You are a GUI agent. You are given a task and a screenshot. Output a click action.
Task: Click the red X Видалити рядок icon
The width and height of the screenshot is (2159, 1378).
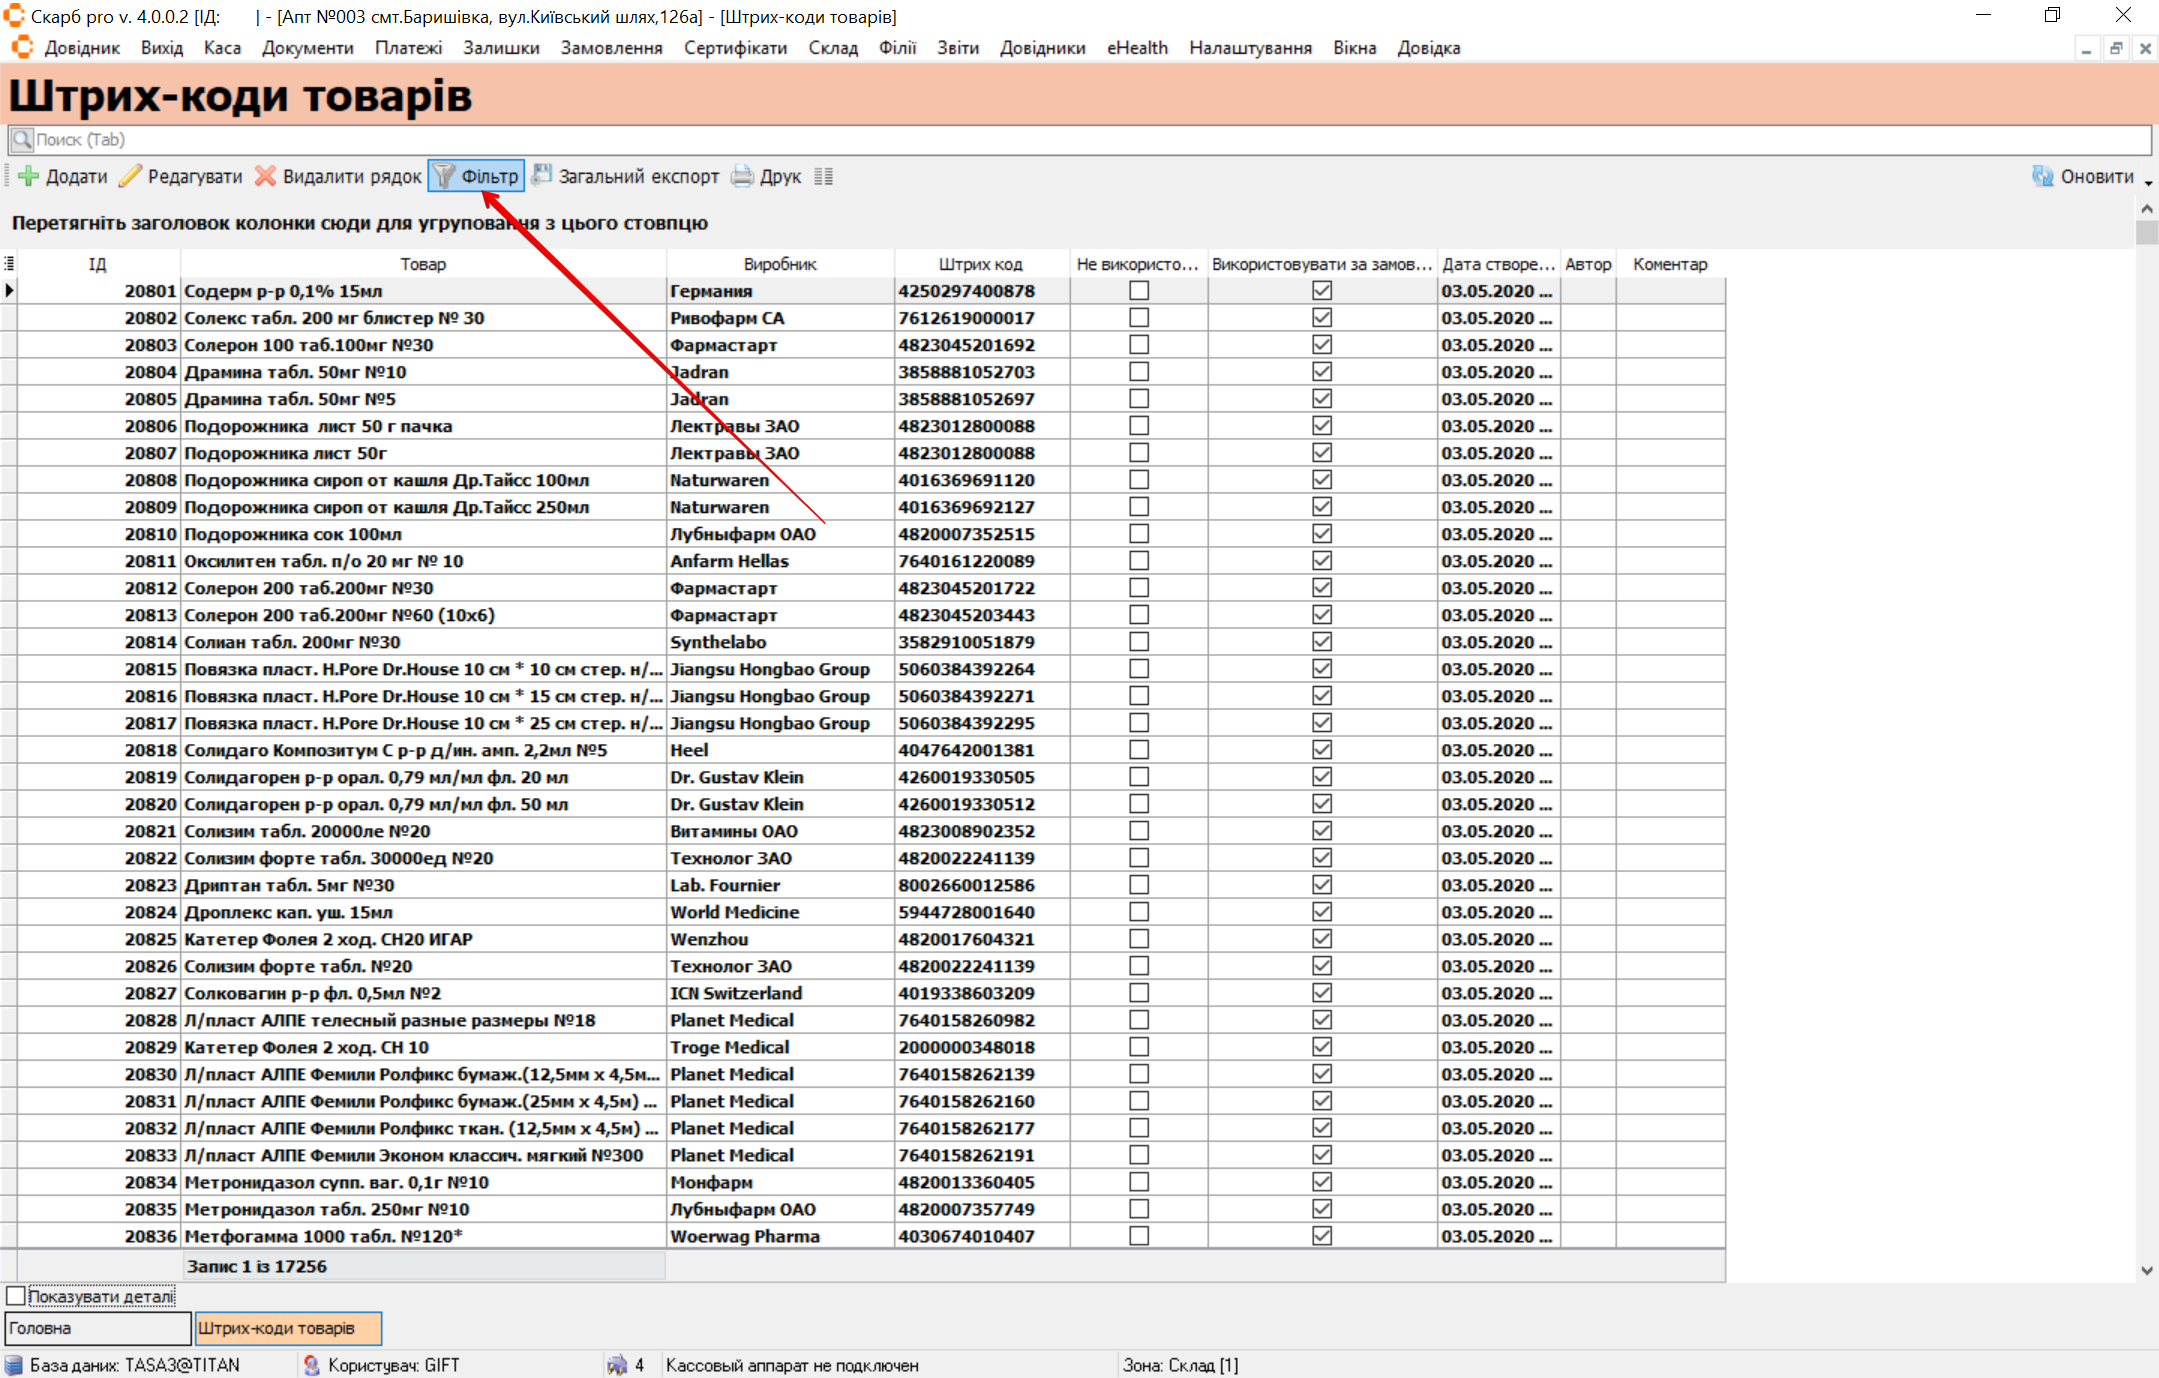pyautogui.click(x=265, y=176)
